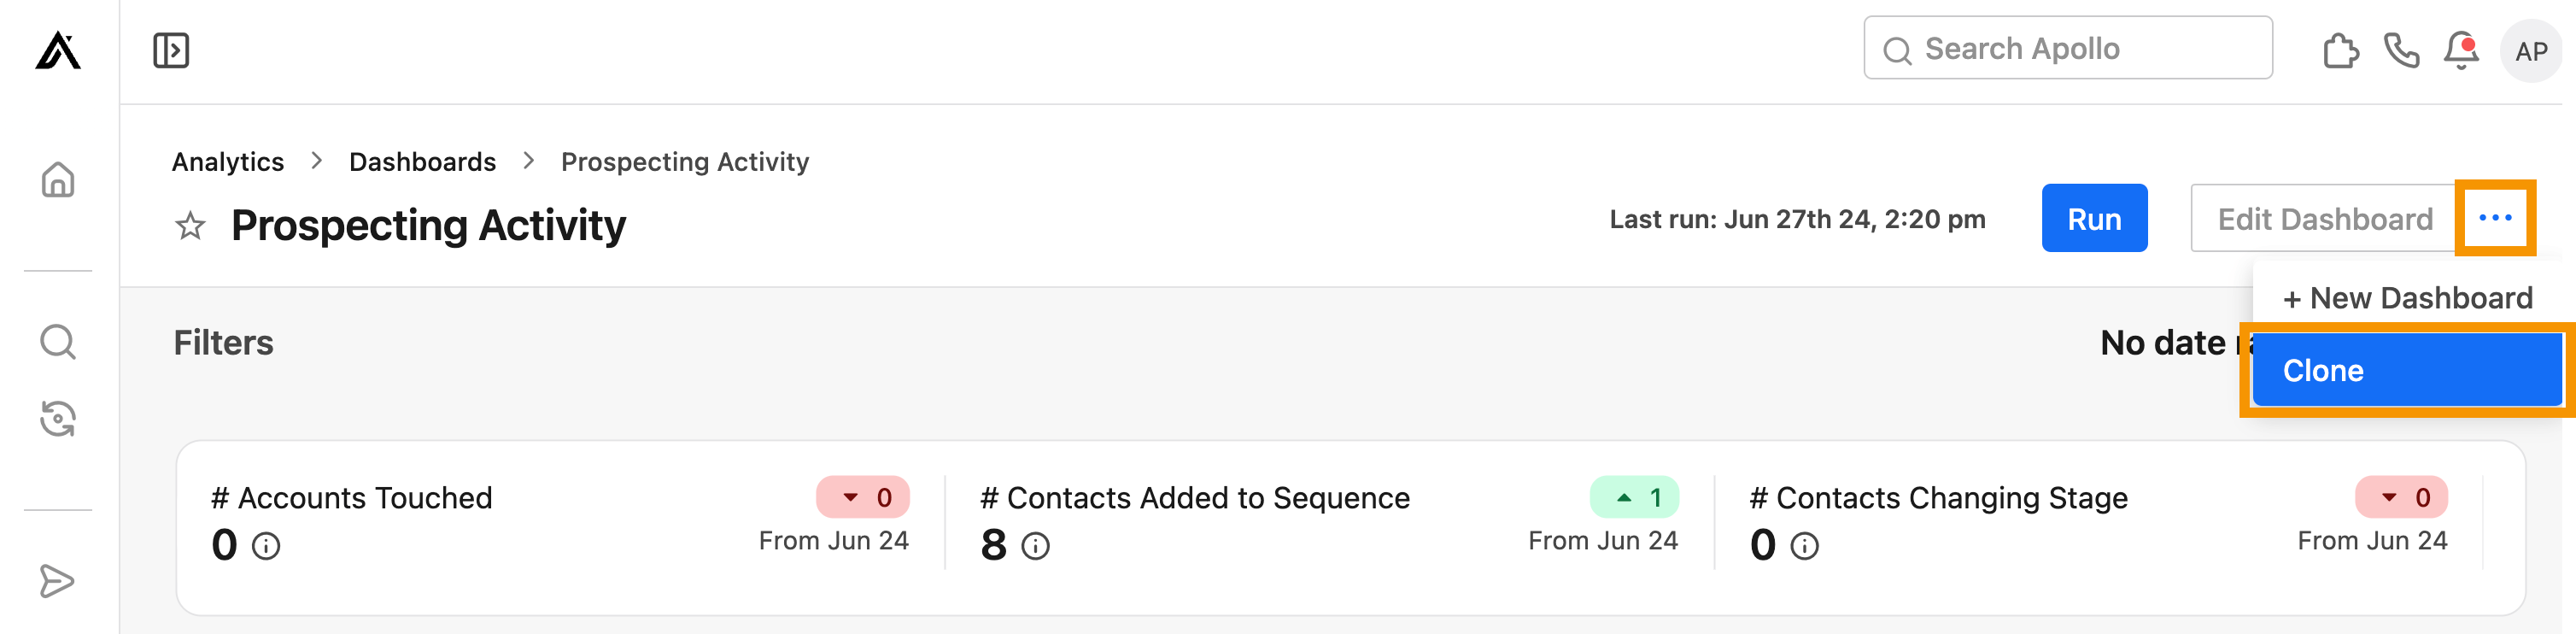Viewport: 2576px width, 634px height.
Task: Go to the Analytics breadcrumb link
Action: [x=228, y=162]
